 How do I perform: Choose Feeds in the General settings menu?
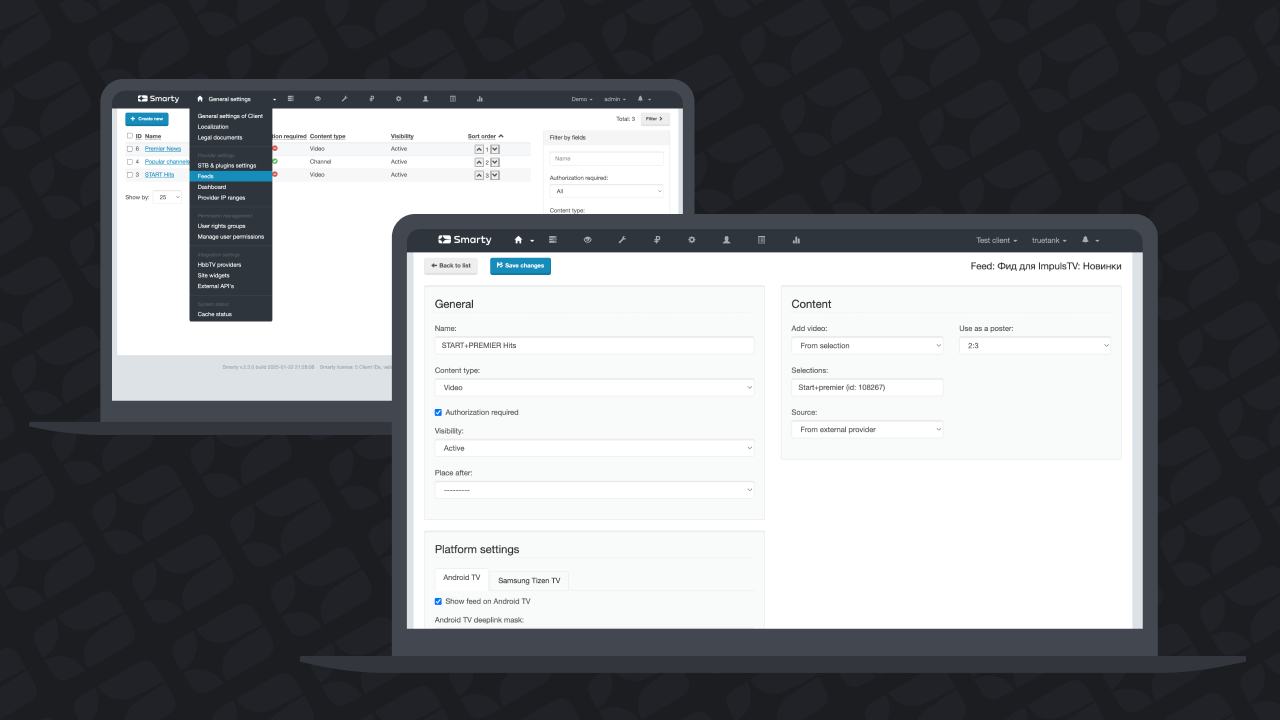[x=231, y=176]
